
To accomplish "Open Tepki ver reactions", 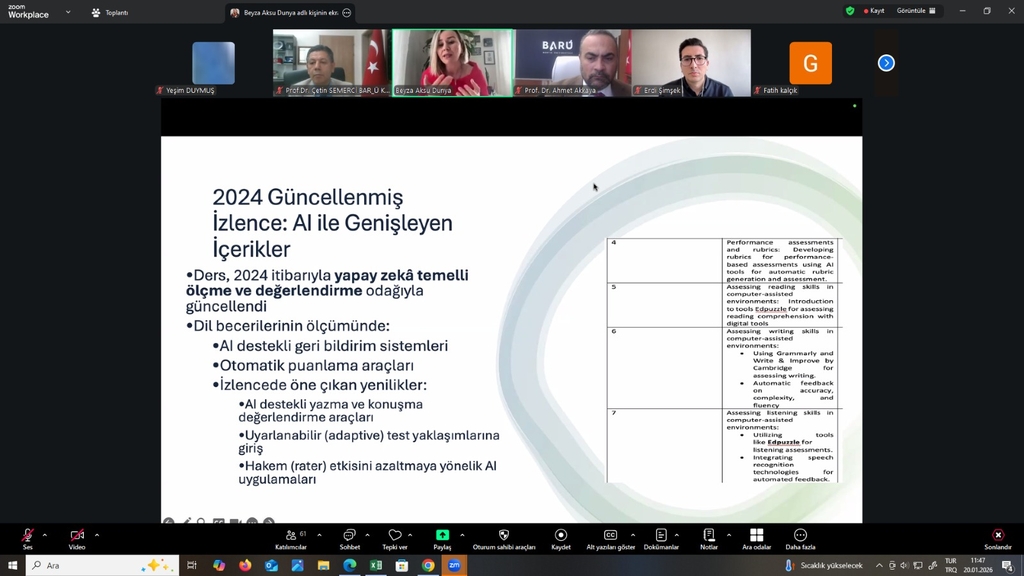I will coord(395,536).
